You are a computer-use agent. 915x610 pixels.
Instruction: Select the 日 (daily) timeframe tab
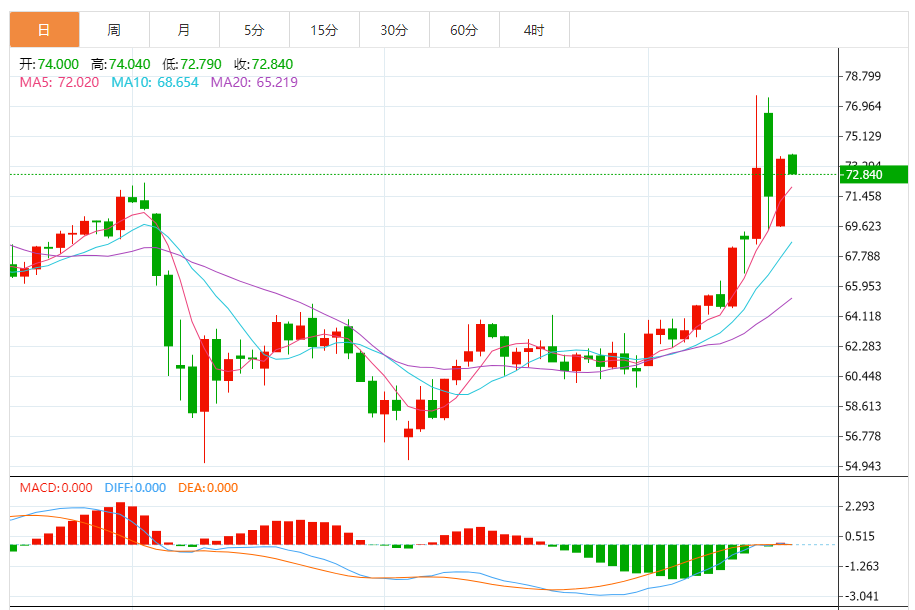44,30
